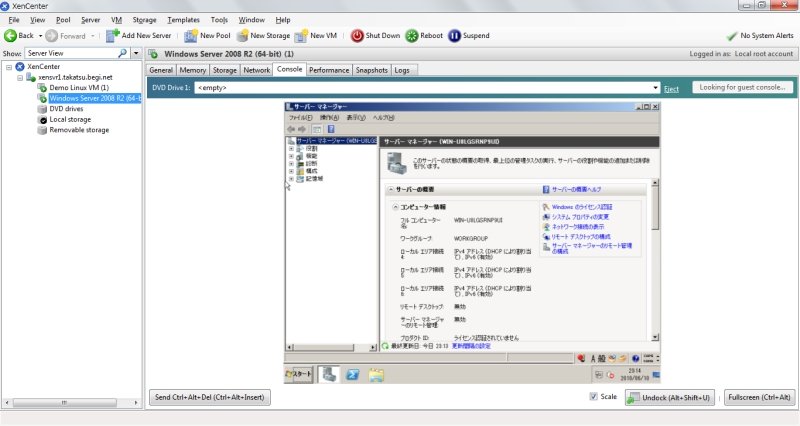Click the search magnifier in Show box
Screen dimensions: 800x426
click(x=122, y=53)
